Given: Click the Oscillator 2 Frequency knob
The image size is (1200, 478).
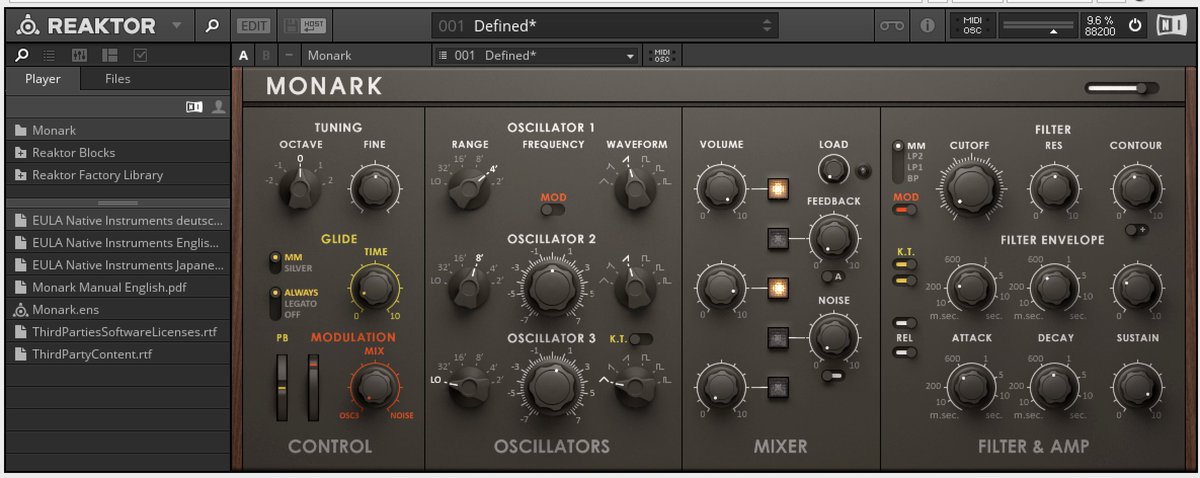Looking at the screenshot, I should click(550, 287).
